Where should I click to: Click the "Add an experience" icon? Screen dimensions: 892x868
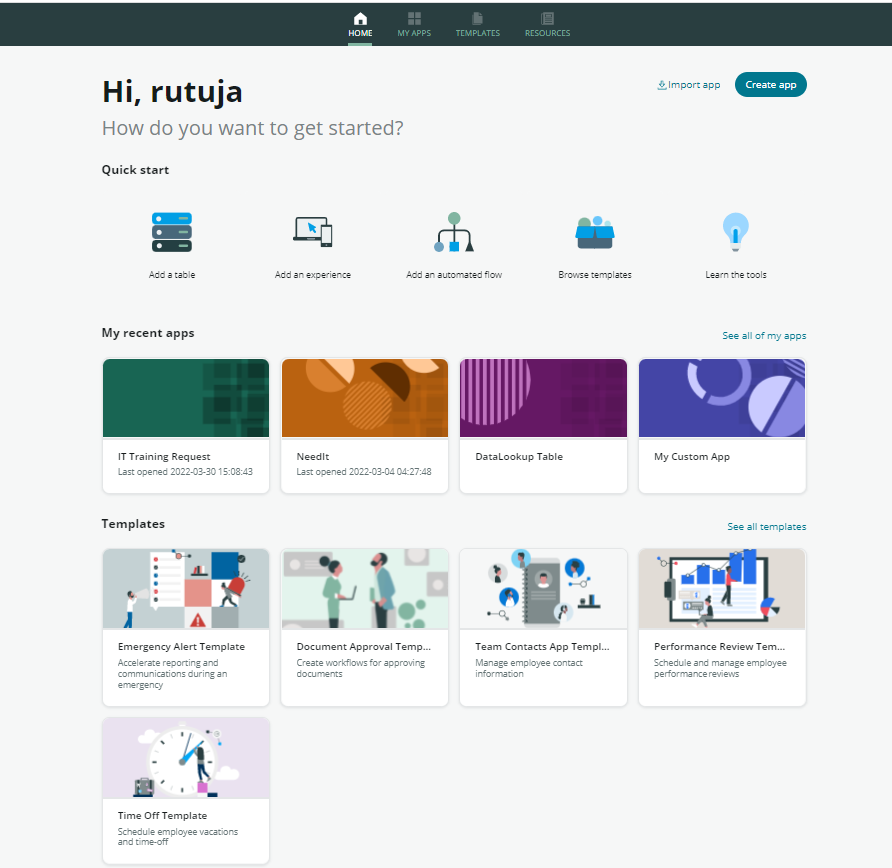tap(312, 240)
